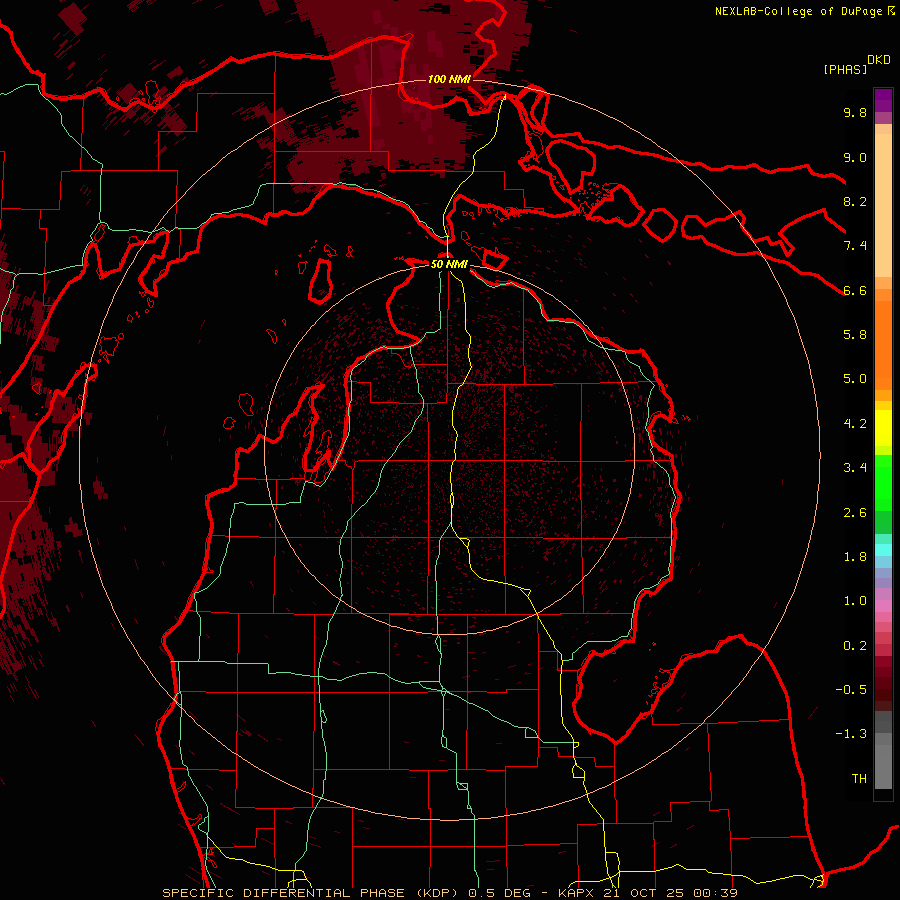Pick the yellow band of the color bar

883,428
